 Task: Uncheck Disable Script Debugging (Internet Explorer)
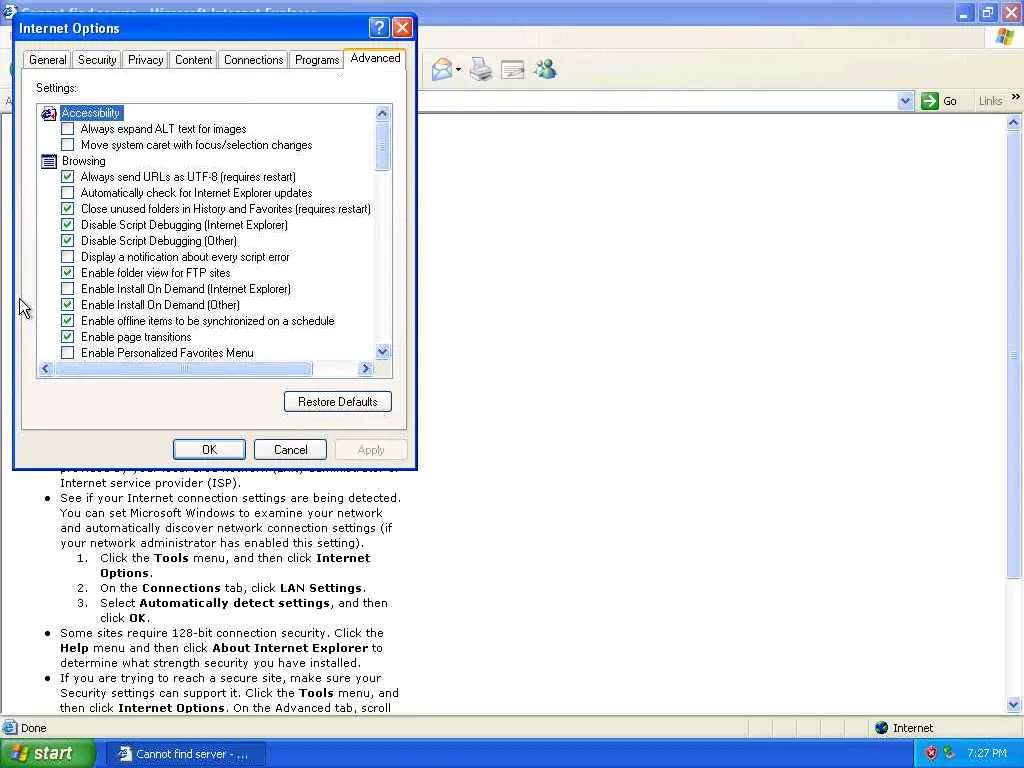[67, 225]
